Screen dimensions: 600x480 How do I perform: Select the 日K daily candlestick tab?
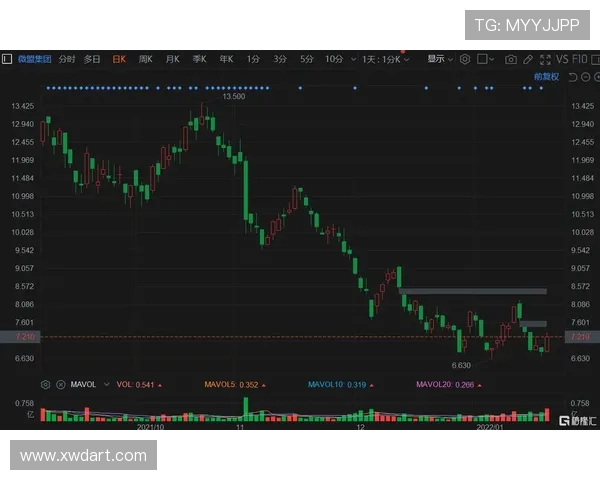[119, 59]
